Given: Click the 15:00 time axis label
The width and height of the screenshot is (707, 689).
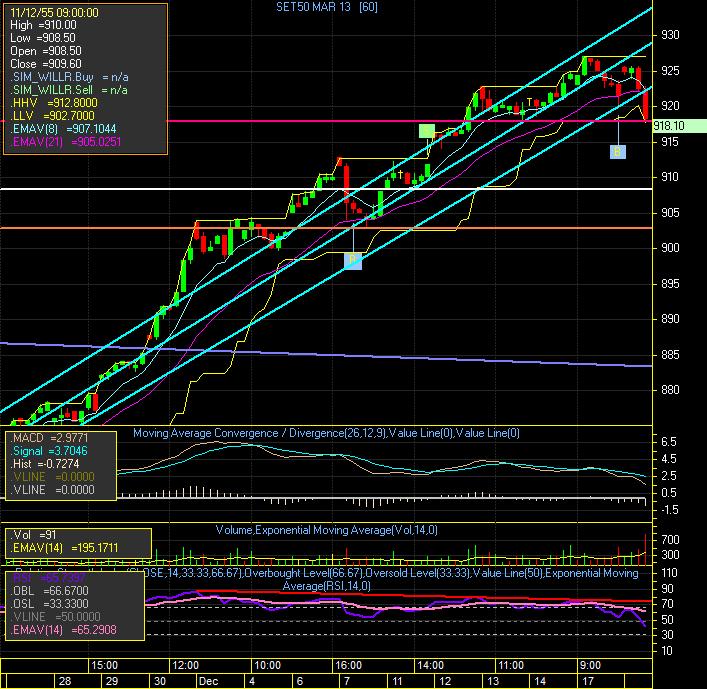Looking at the screenshot, I should [104, 666].
